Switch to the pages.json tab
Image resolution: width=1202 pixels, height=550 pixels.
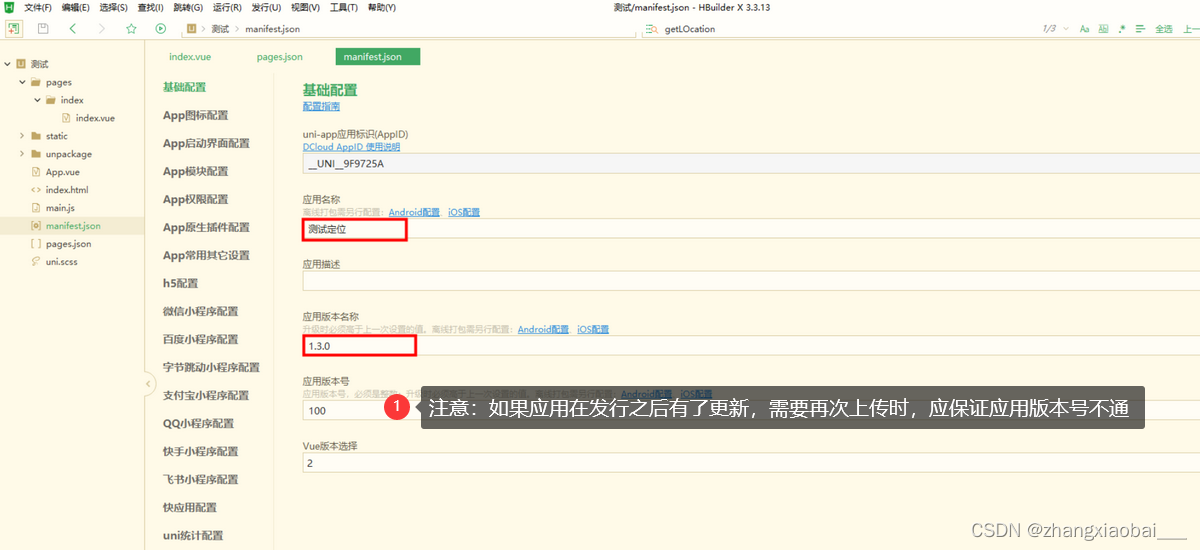pos(279,57)
